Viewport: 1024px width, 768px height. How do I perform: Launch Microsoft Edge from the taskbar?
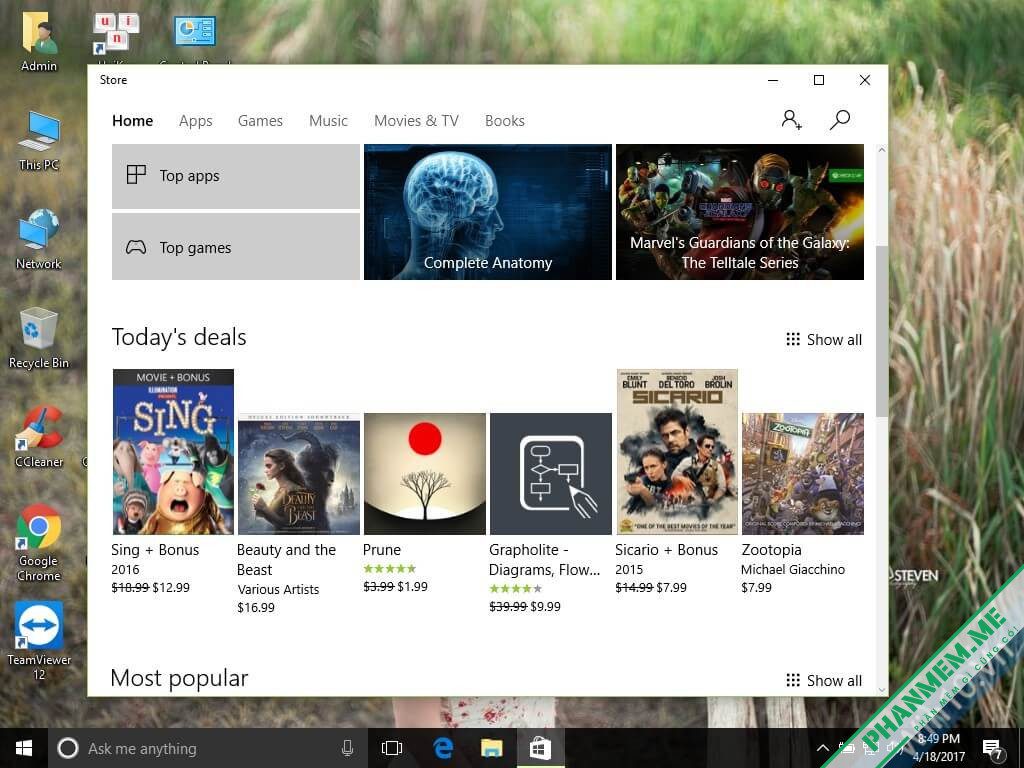[x=443, y=748]
